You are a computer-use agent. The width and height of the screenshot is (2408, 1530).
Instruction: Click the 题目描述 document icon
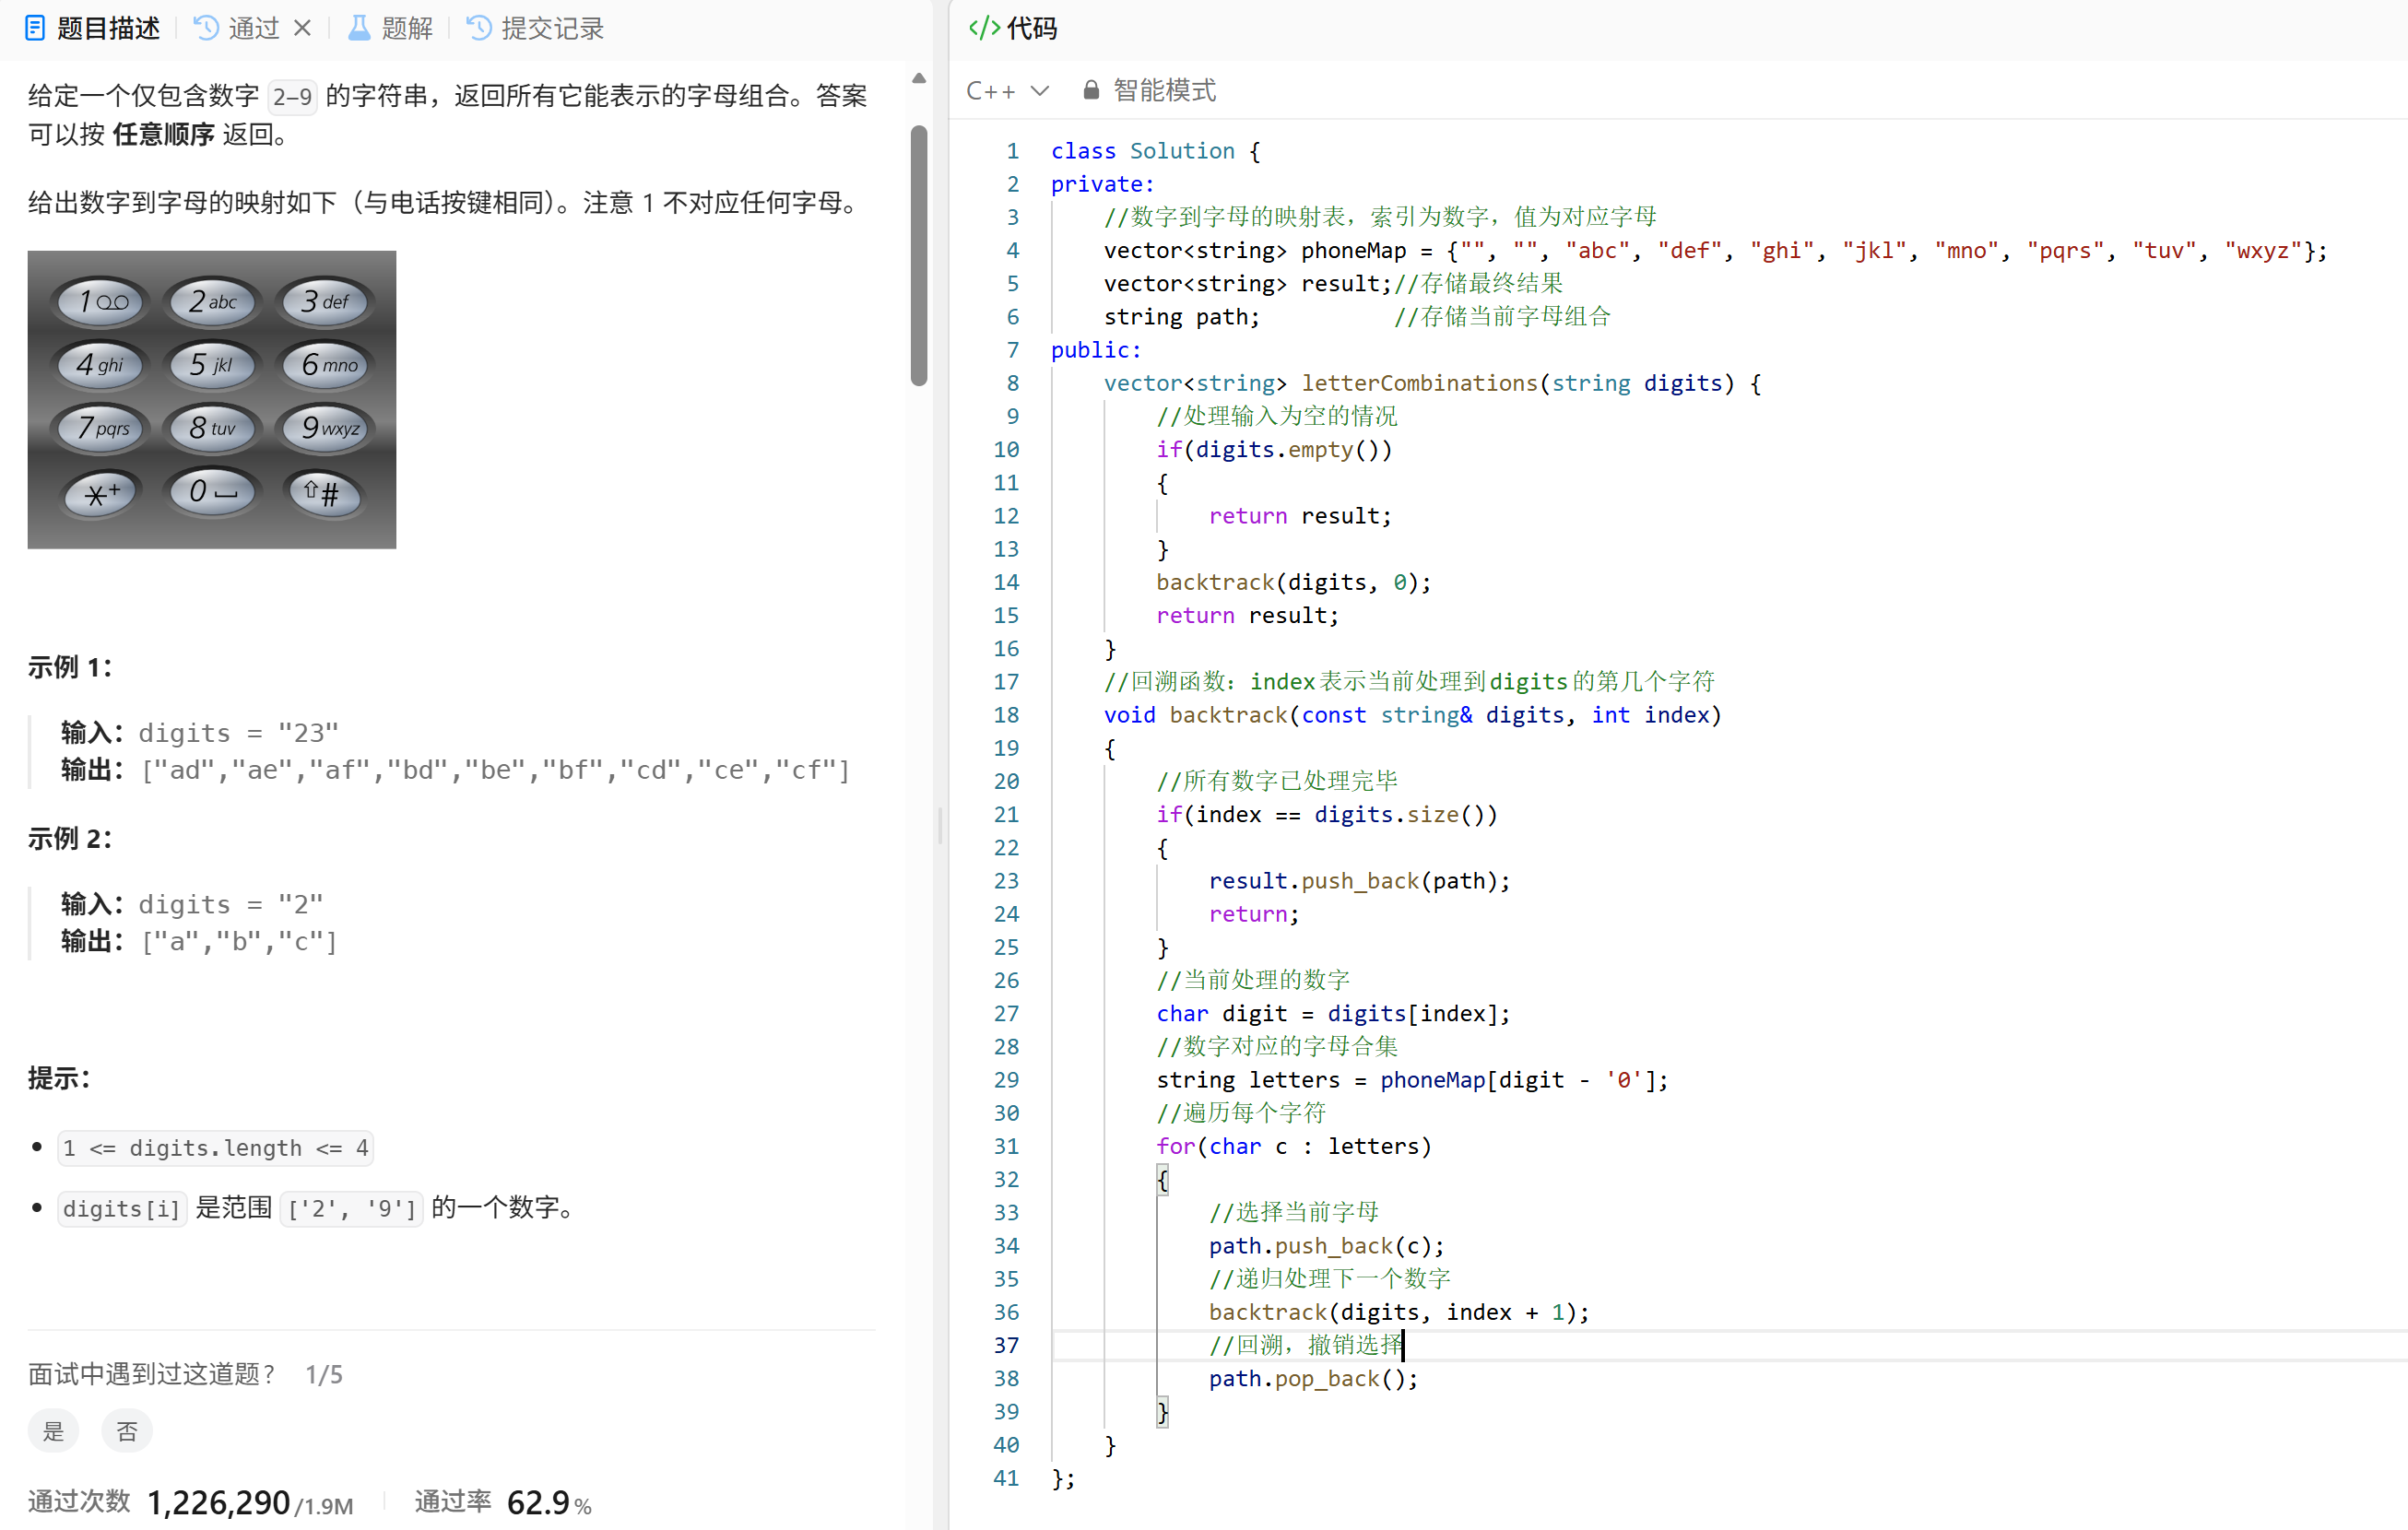click(35, 28)
